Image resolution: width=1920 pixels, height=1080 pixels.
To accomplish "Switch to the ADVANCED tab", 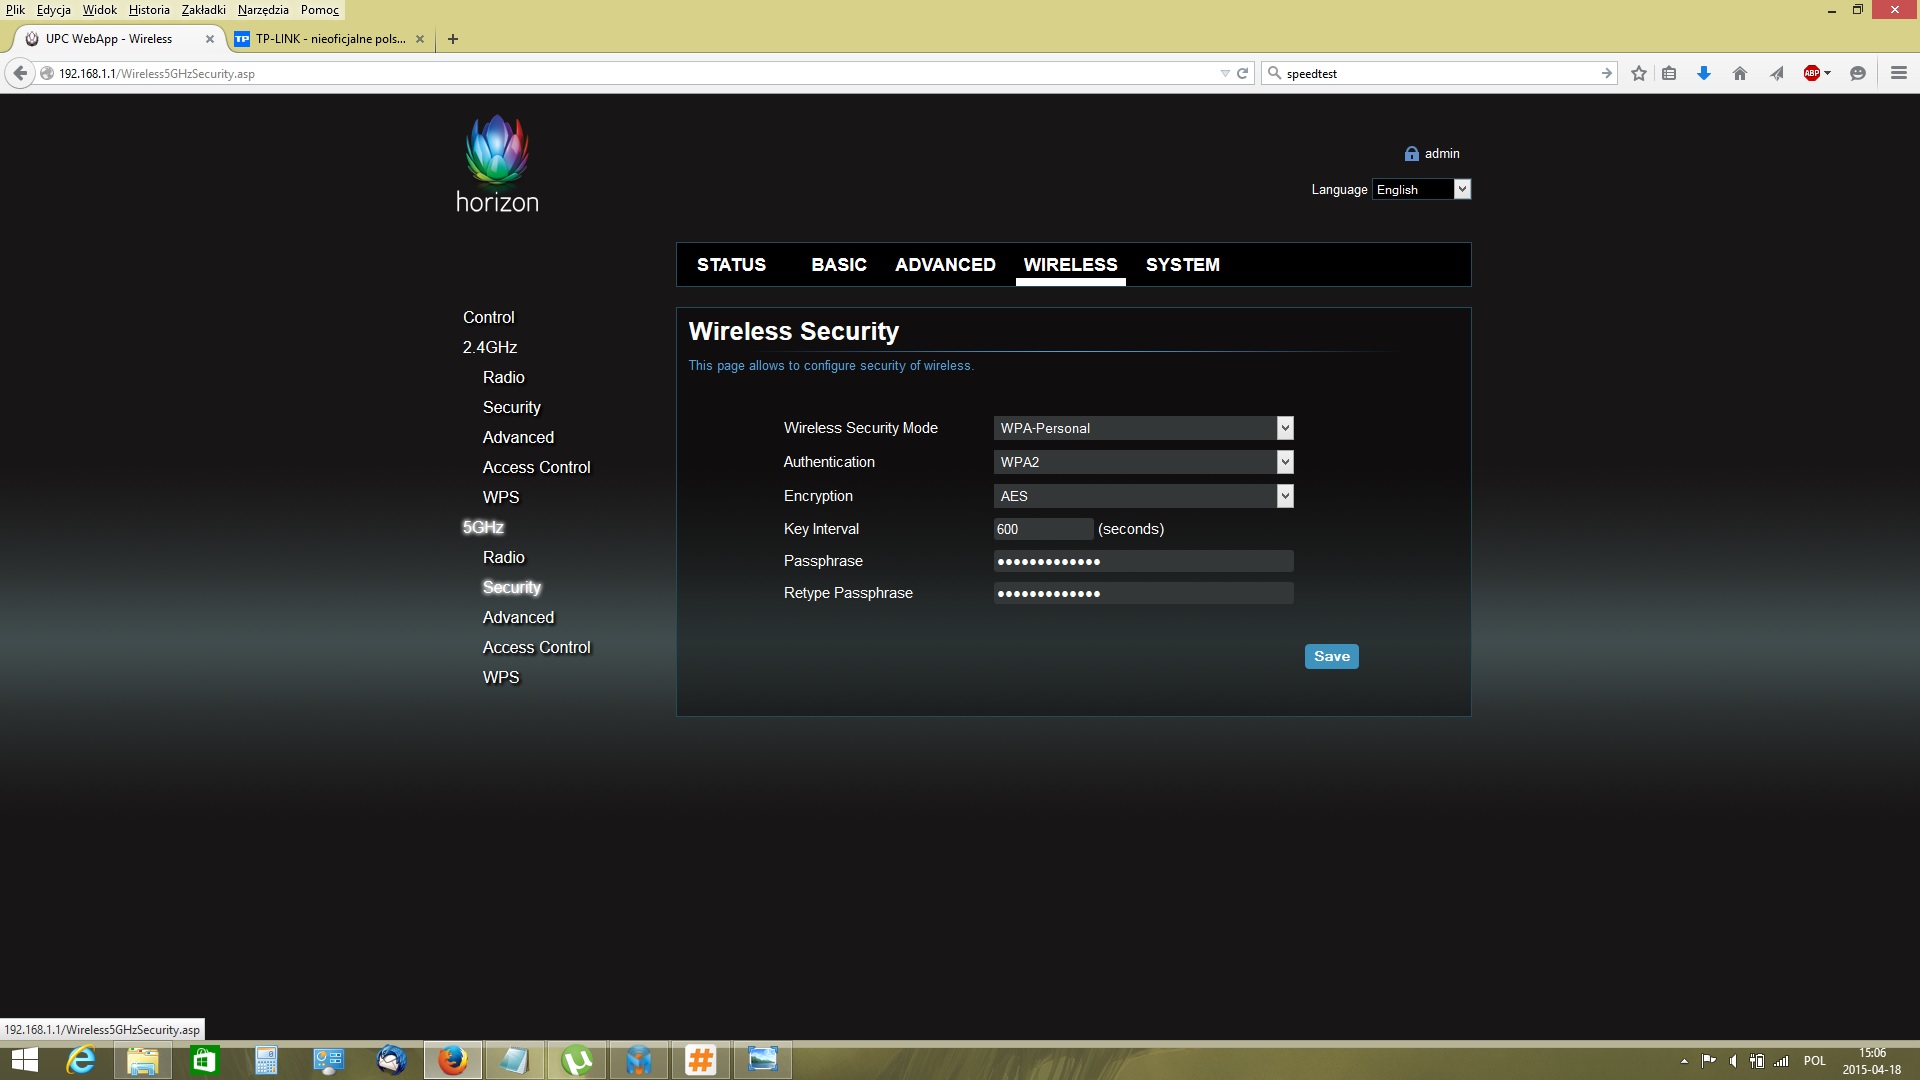I will (945, 265).
